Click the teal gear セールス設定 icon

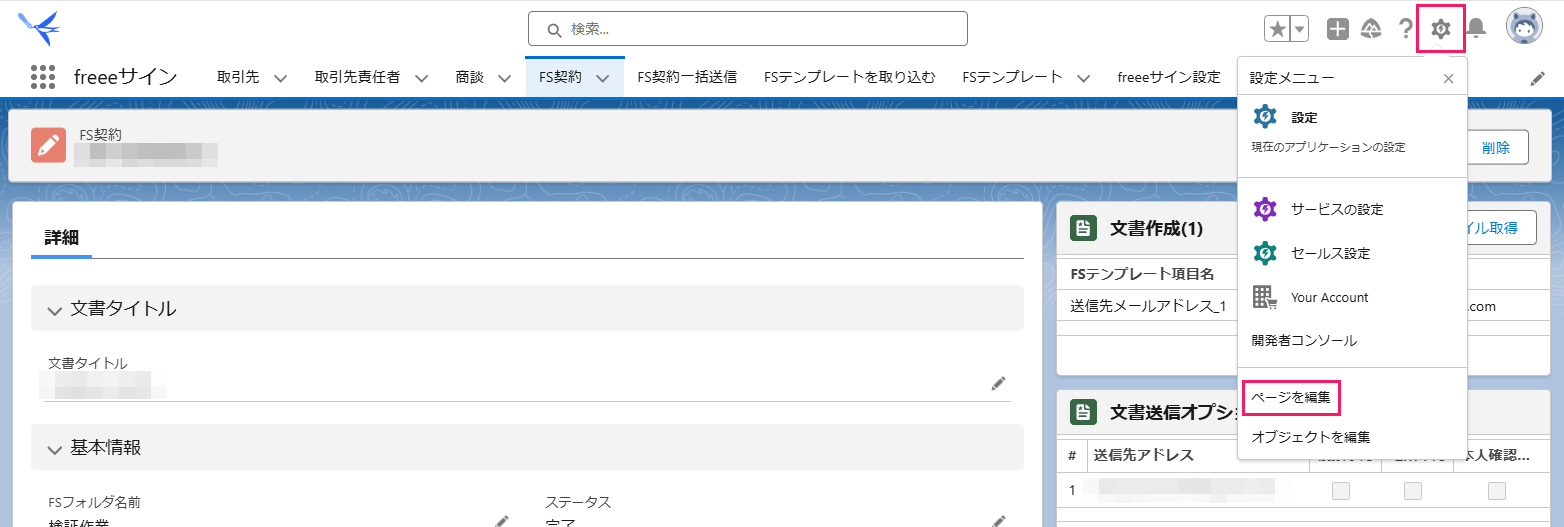click(1265, 253)
